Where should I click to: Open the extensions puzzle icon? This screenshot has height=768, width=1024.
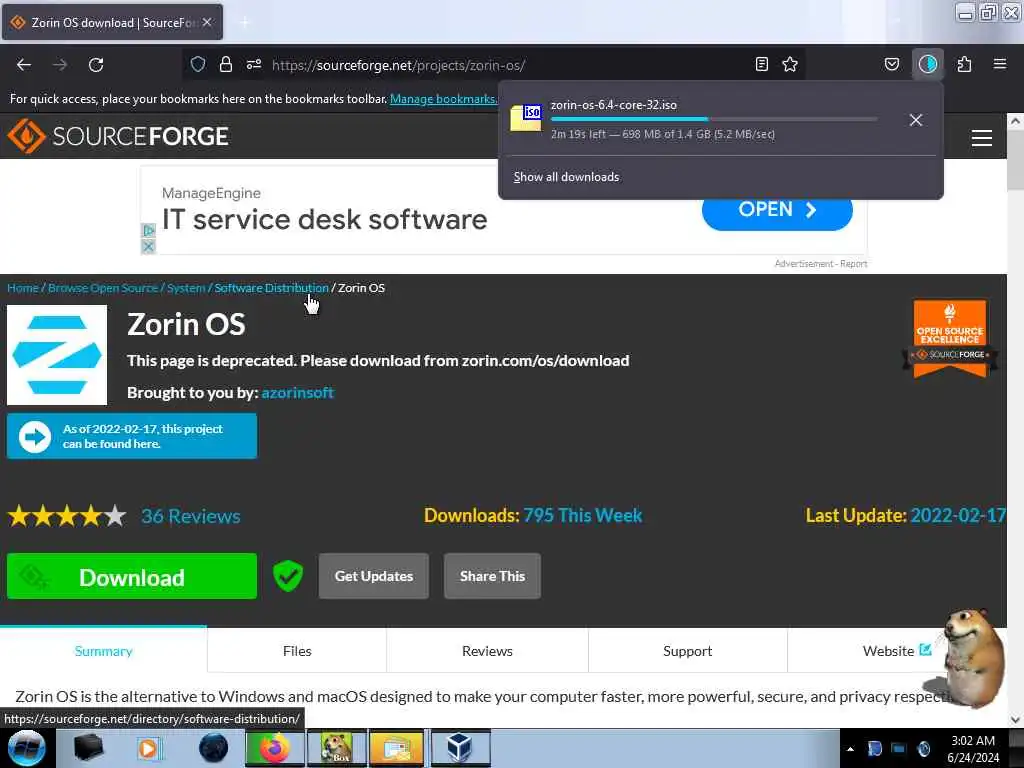964,64
